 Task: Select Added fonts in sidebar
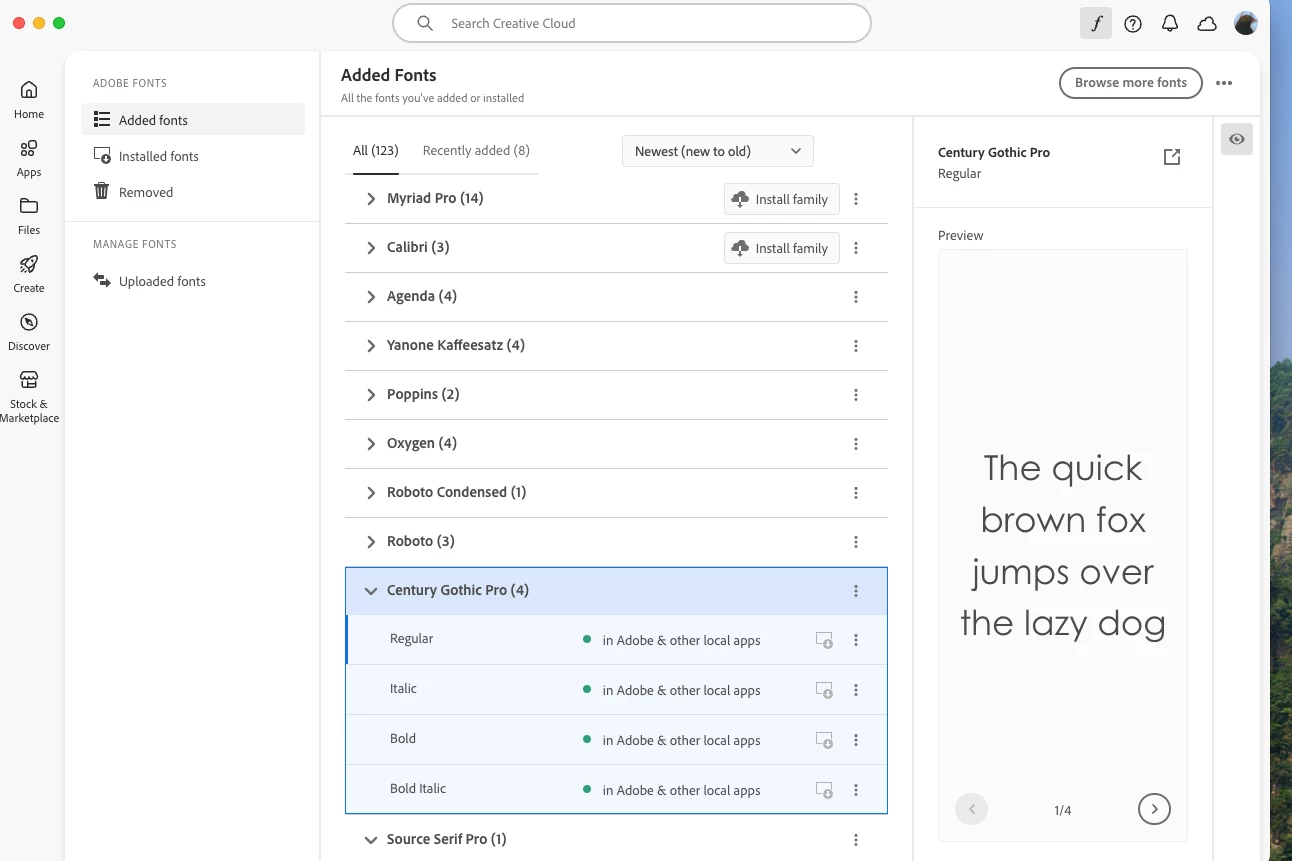tap(193, 119)
